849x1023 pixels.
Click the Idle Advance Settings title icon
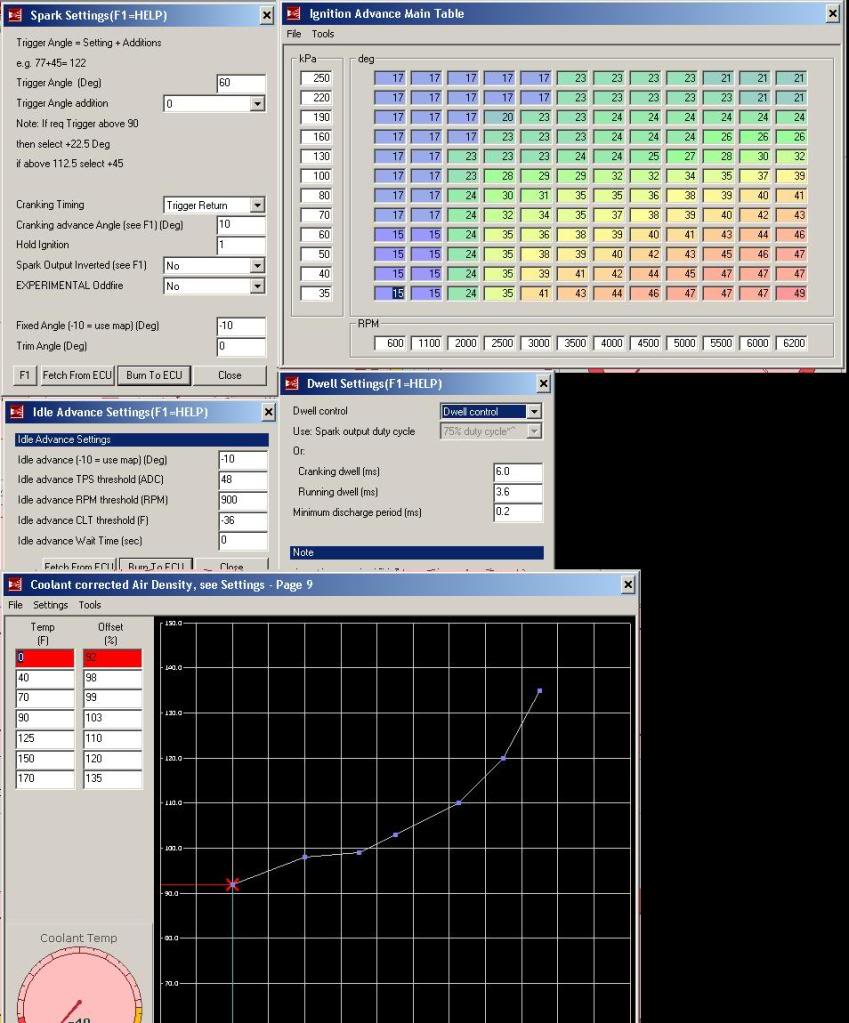(15, 412)
